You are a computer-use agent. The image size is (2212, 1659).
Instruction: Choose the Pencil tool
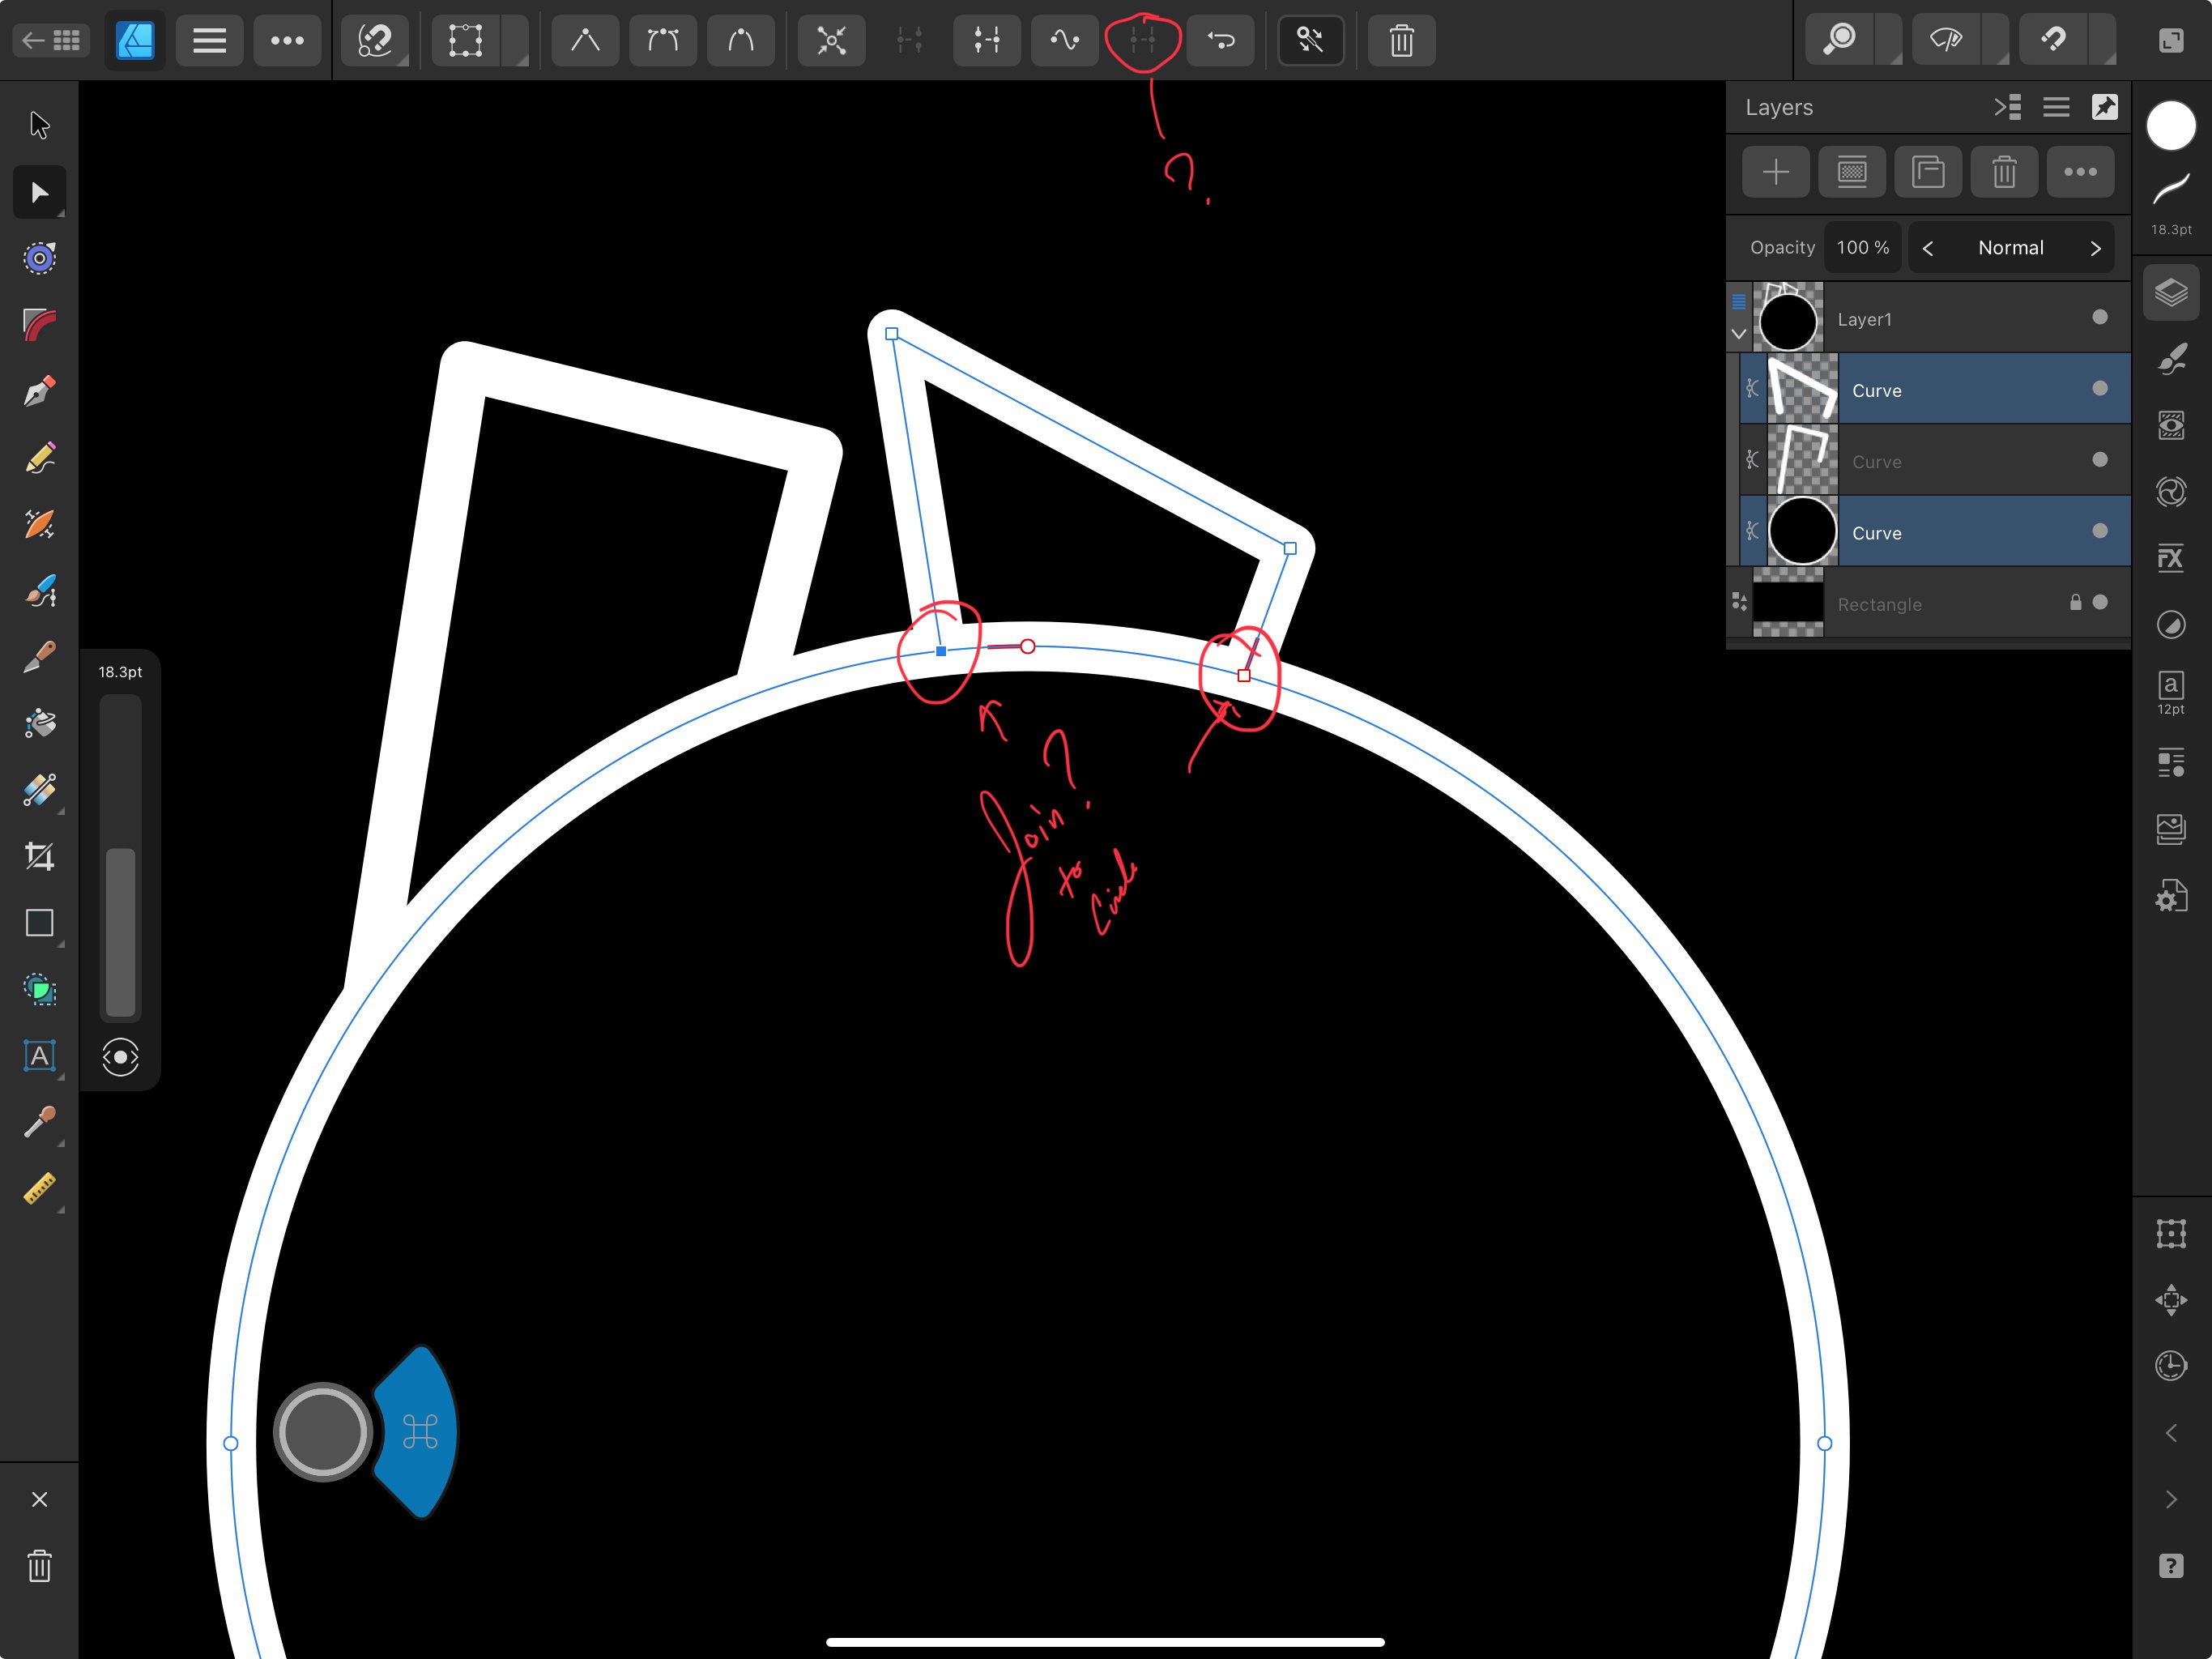(39, 458)
